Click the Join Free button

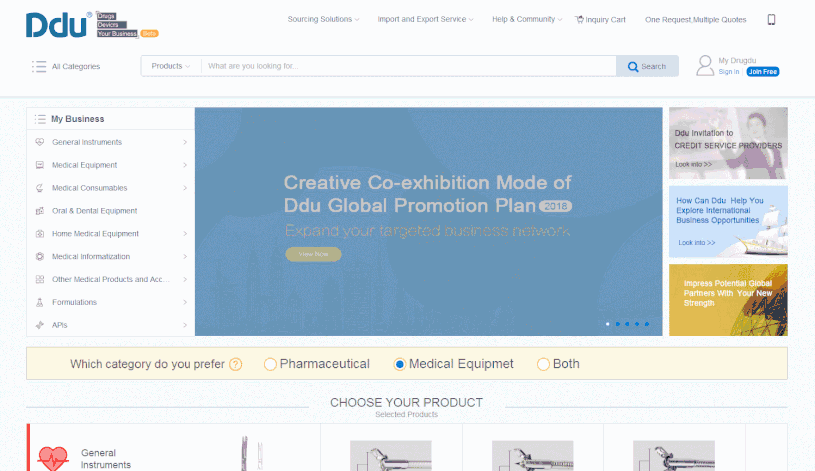tap(763, 72)
